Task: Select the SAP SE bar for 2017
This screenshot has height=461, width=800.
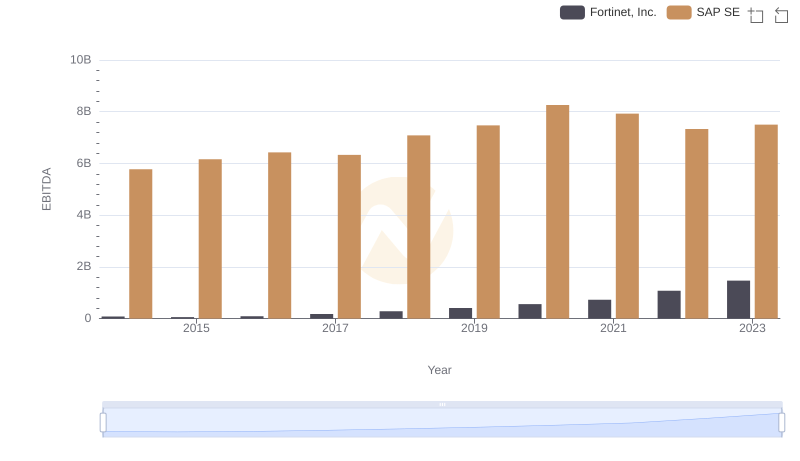Action: point(349,237)
